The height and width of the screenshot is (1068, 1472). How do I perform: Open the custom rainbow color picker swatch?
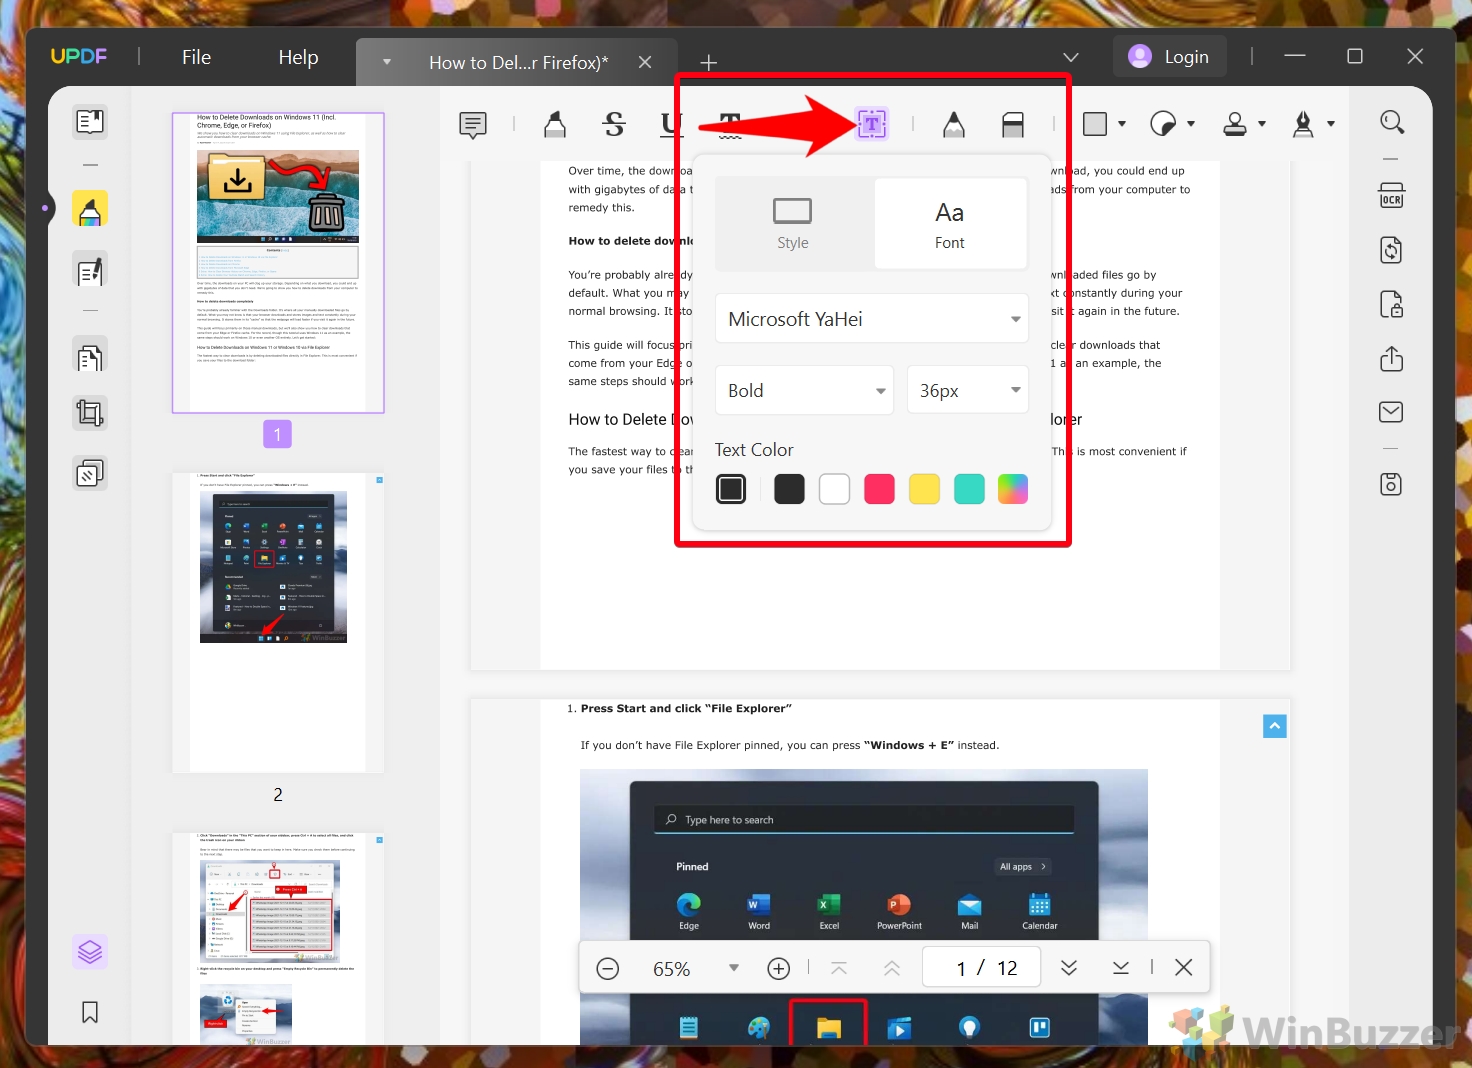click(1013, 489)
